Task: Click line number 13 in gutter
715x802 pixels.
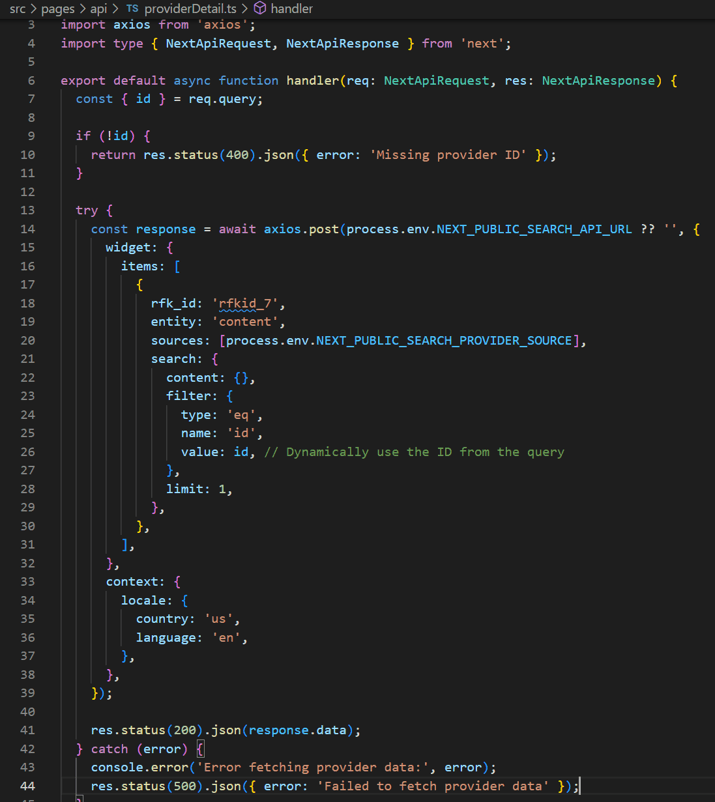Action: coord(26,210)
